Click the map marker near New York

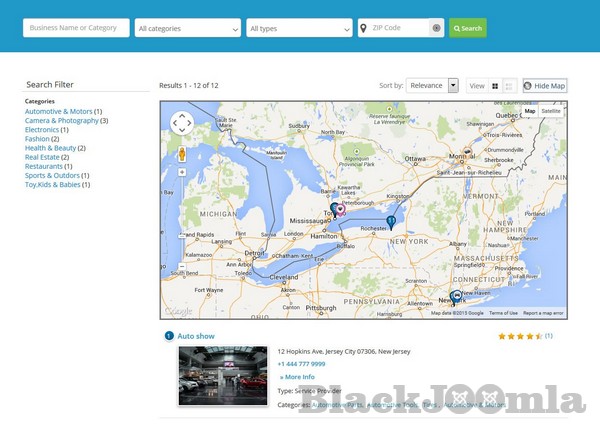click(456, 296)
